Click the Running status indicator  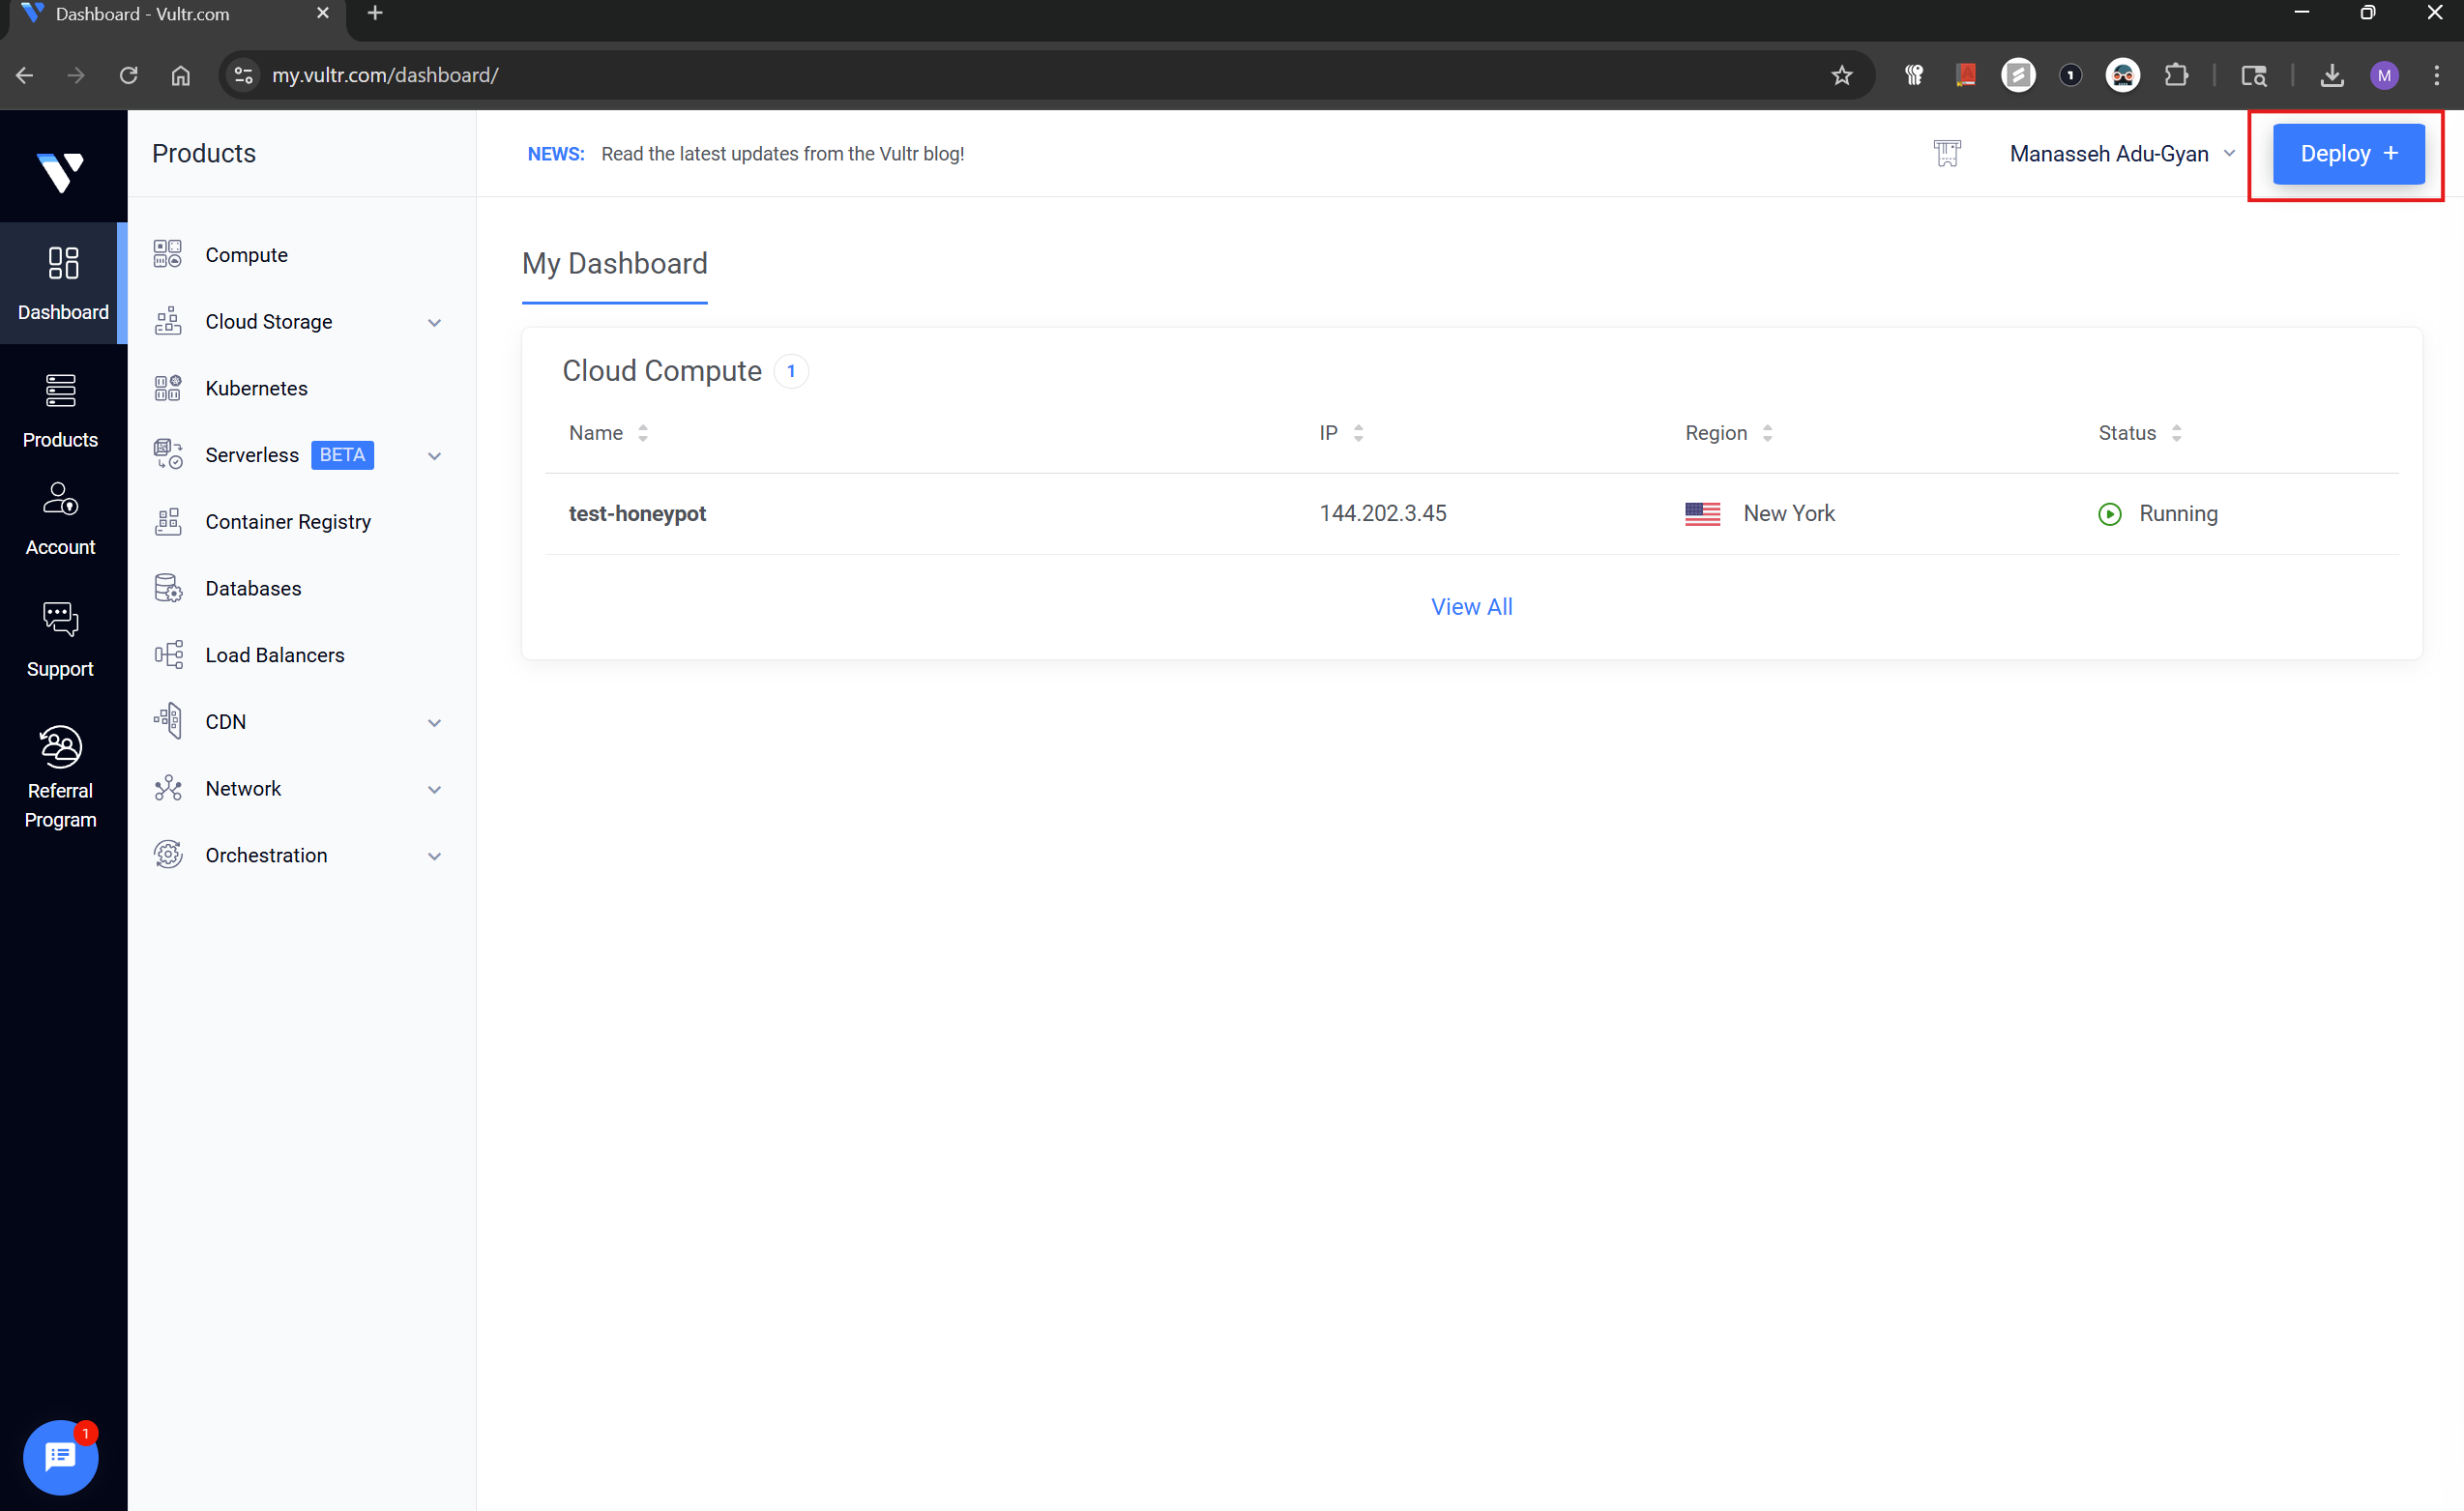2157,513
